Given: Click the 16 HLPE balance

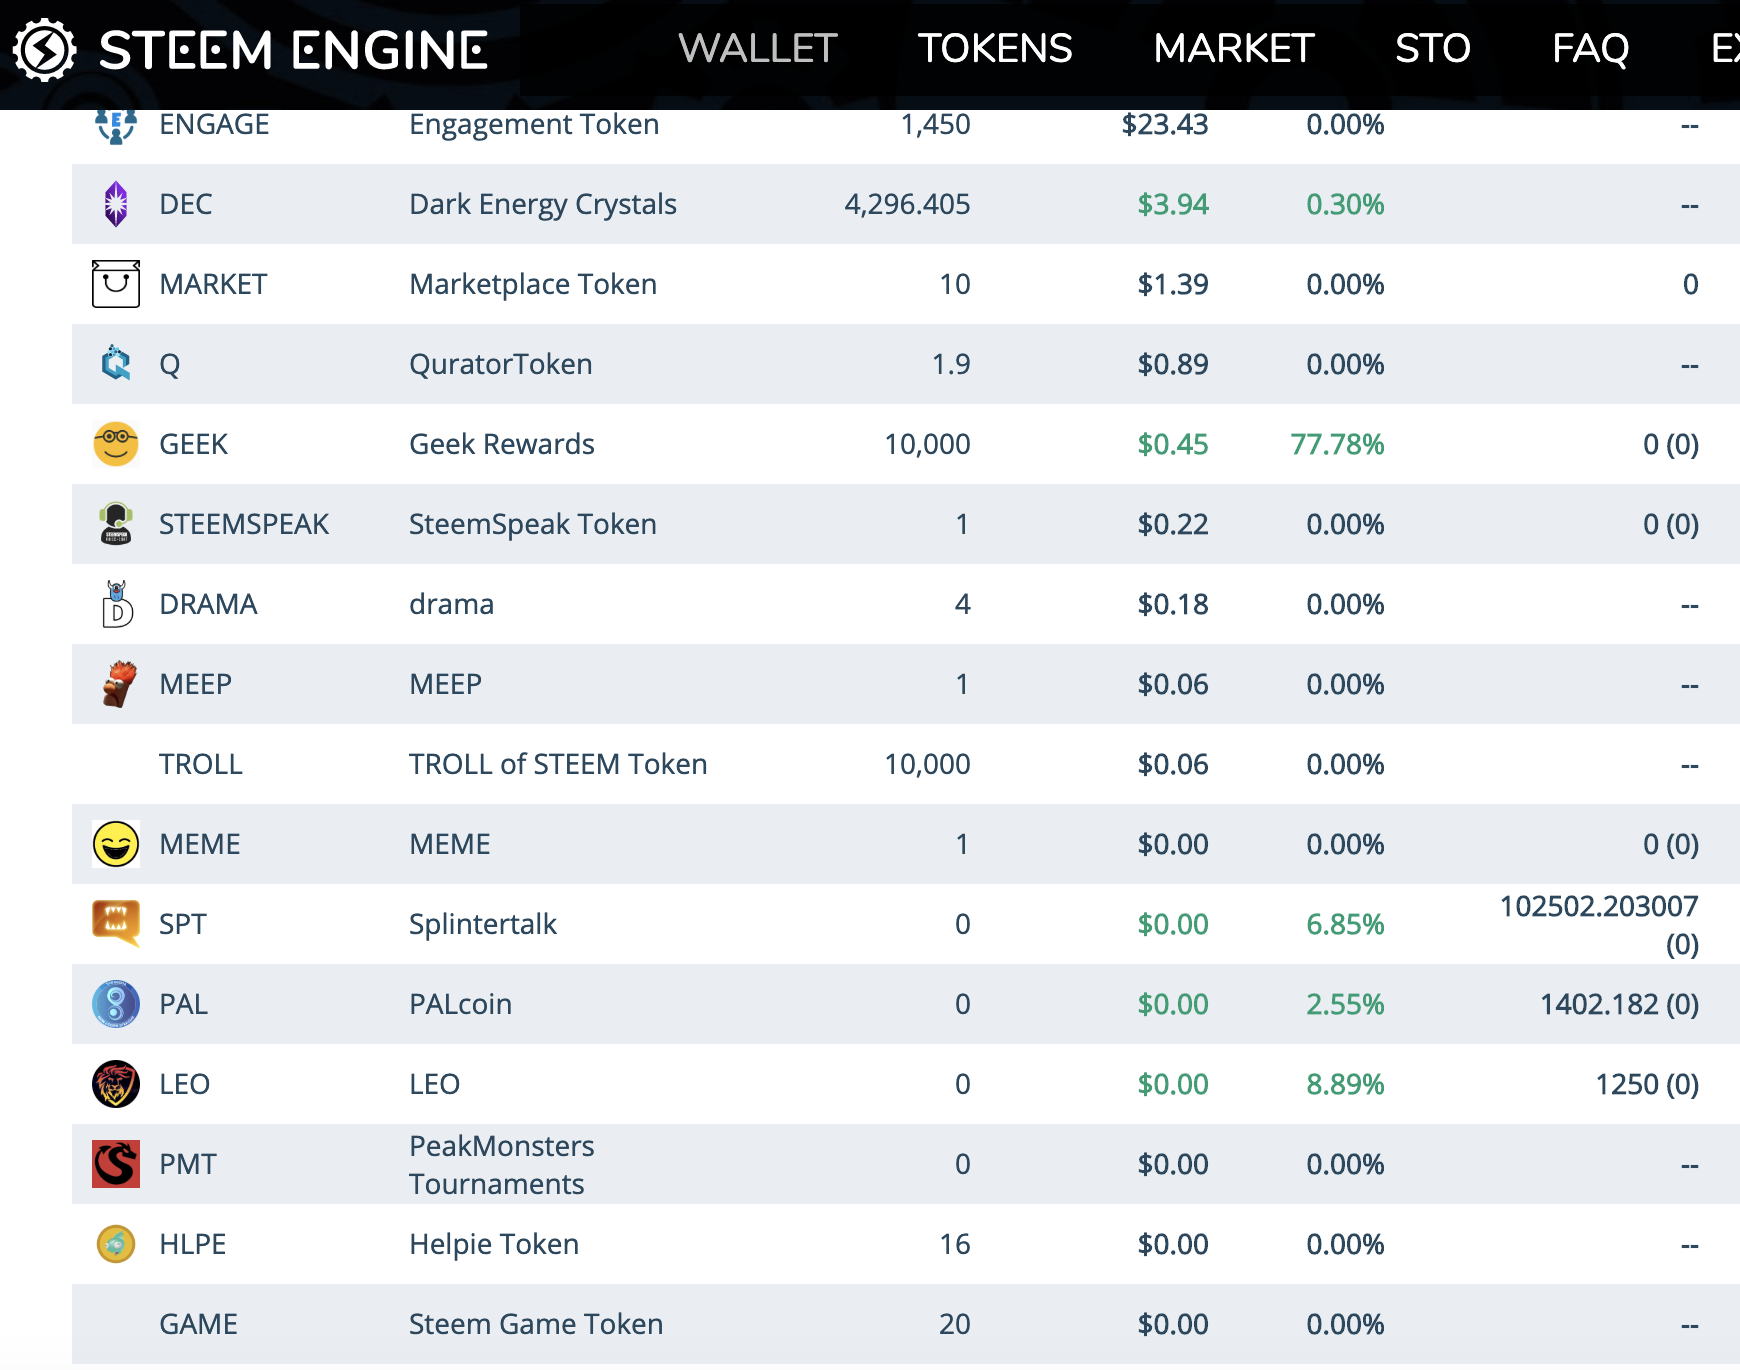Looking at the screenshot, I should (x=955, y=1244).
